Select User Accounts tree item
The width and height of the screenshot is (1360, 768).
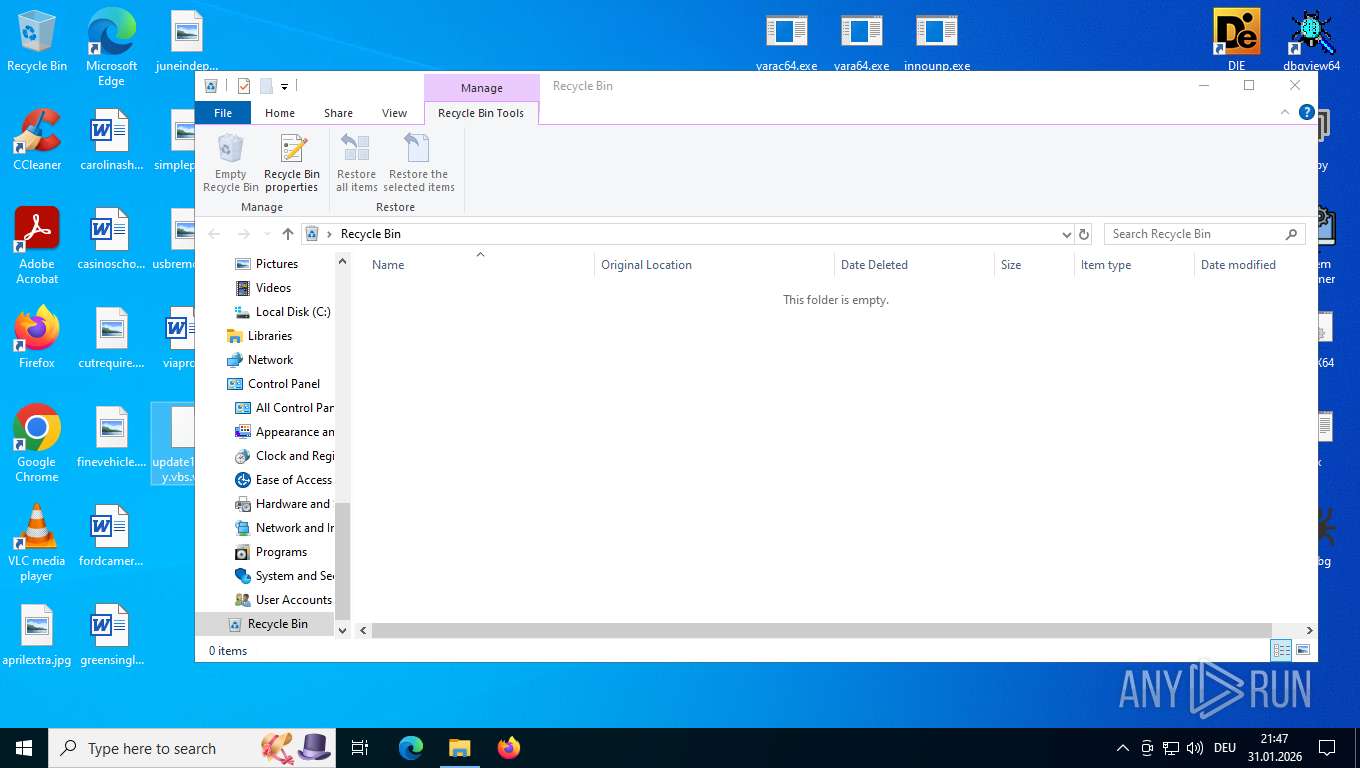[x=283, y=600]
